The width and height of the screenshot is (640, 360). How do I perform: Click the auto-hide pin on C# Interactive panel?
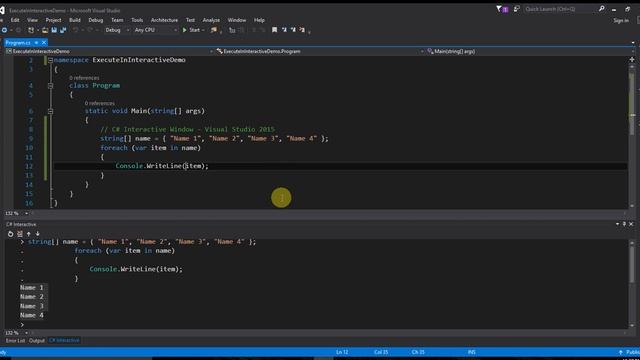tap(624, 224)
